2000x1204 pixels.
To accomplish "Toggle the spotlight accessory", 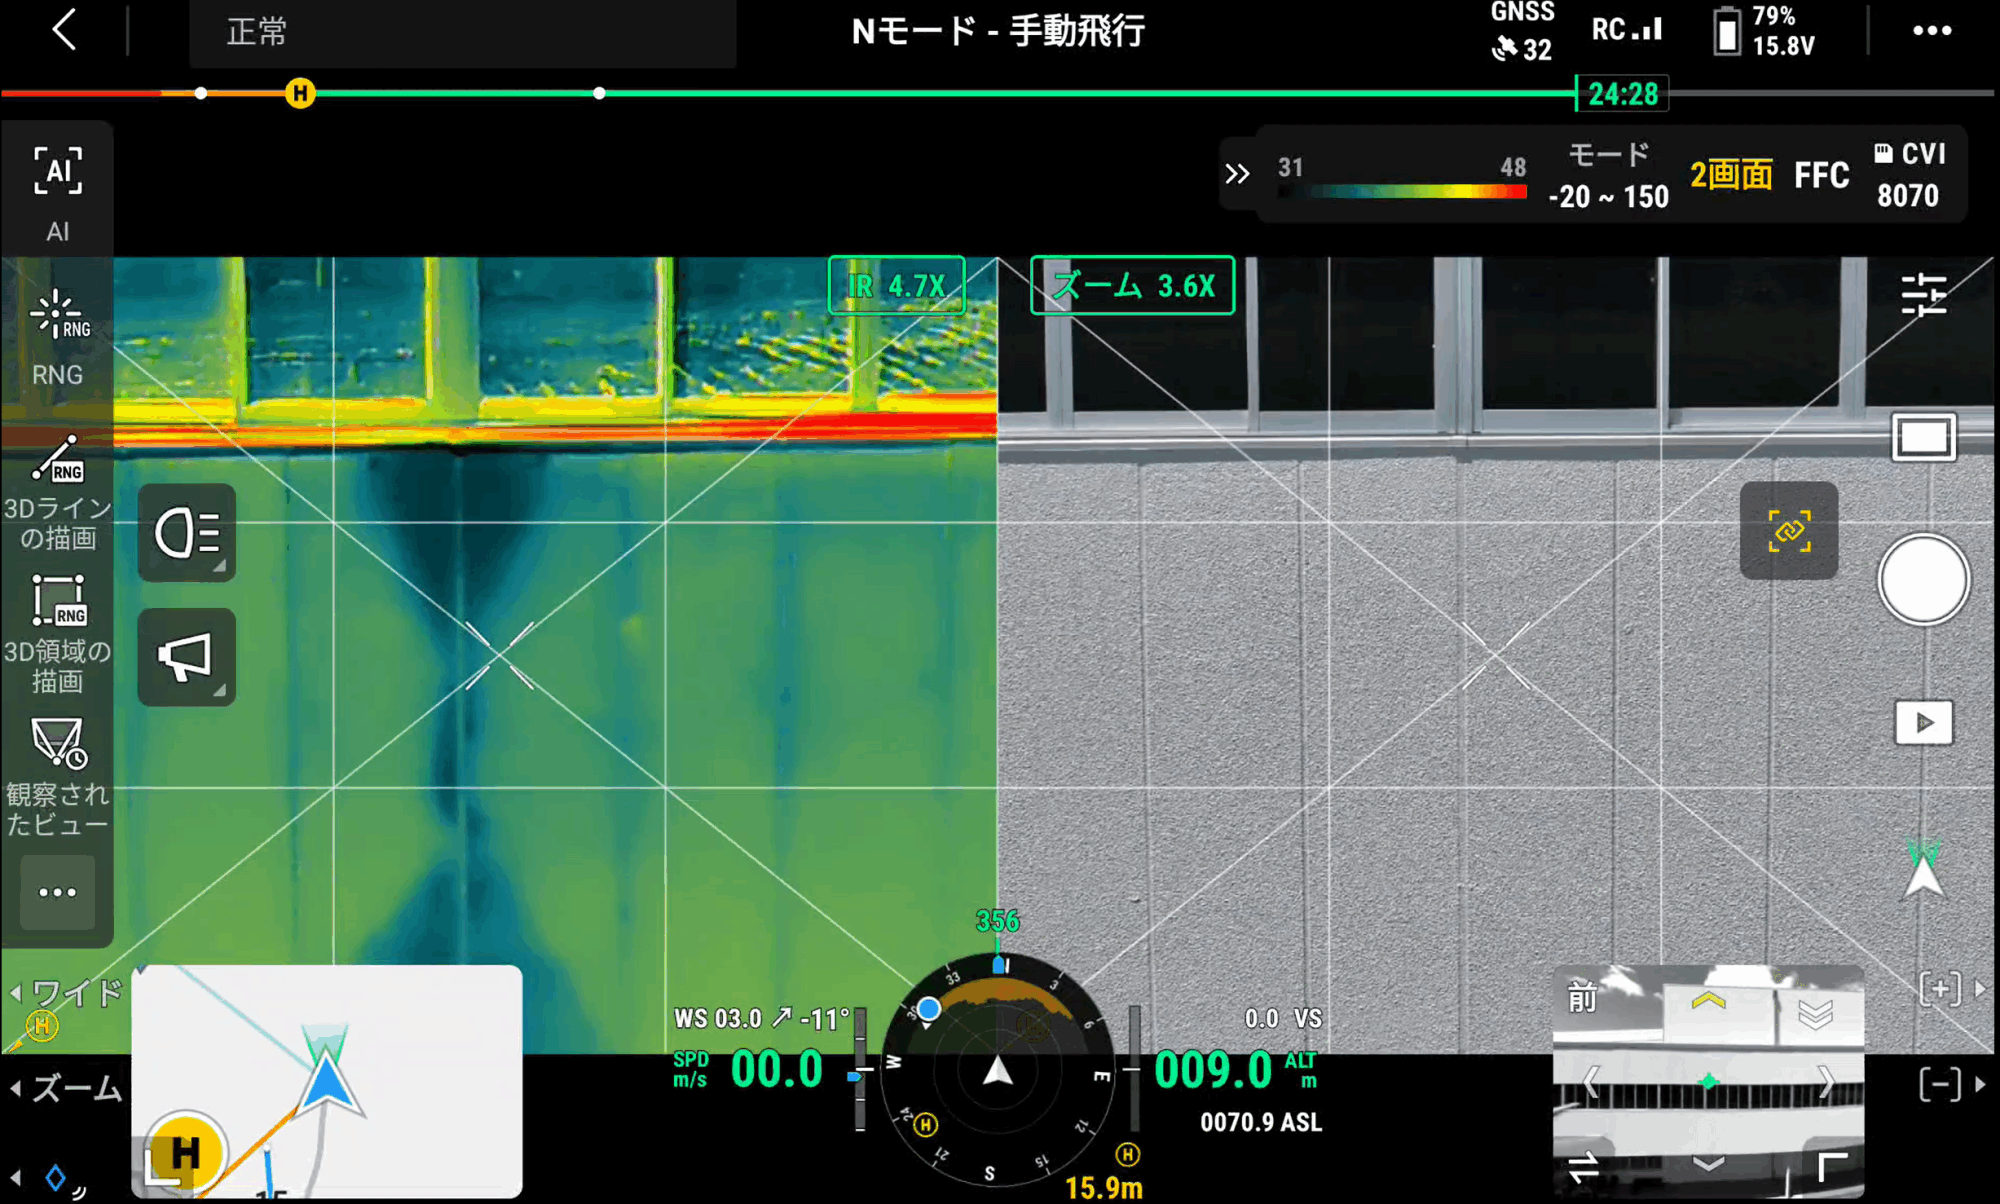I will [187, 532].
